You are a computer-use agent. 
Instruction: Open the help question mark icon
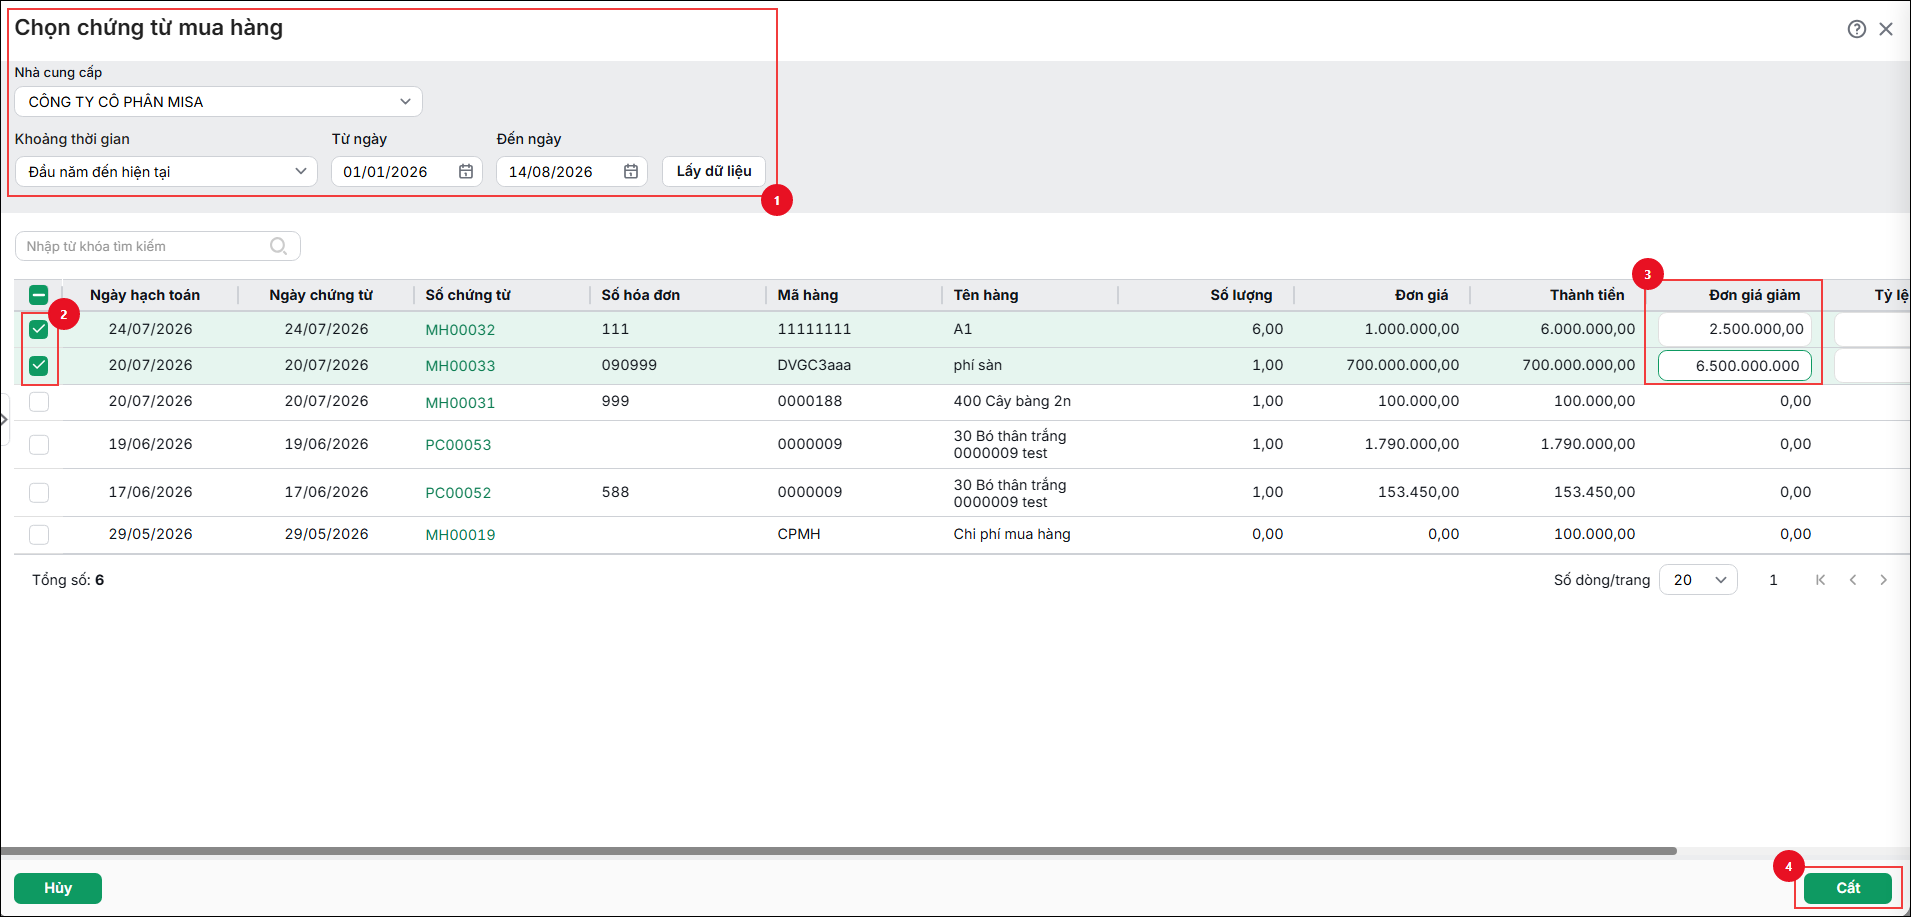pos(1856,29)
